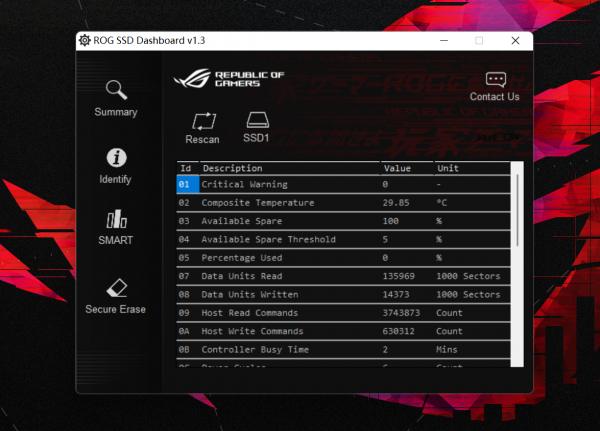Screen dimensions: 600x431
Task: Click the 630312 value cell
Action: pyautogui.click(x=398, y=331)
